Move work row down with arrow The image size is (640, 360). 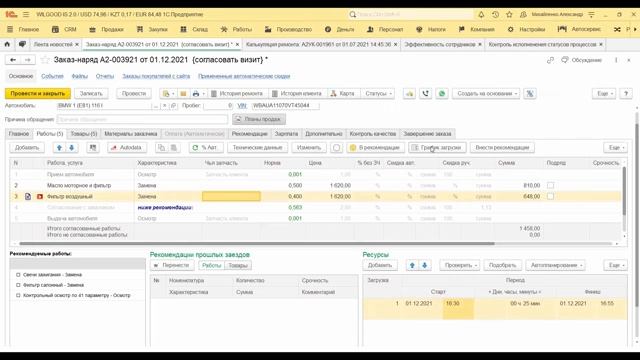71,147
